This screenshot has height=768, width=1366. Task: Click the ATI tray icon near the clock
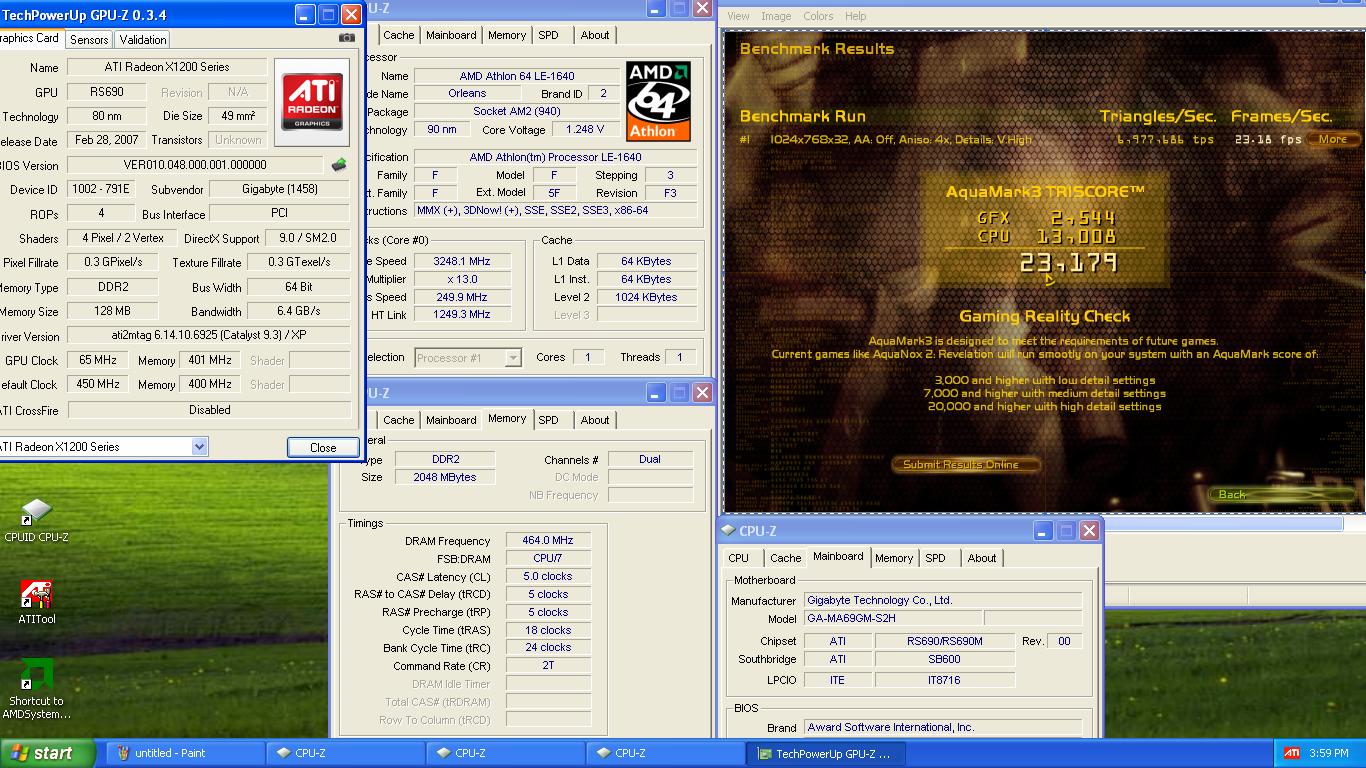click(1292, 753)
